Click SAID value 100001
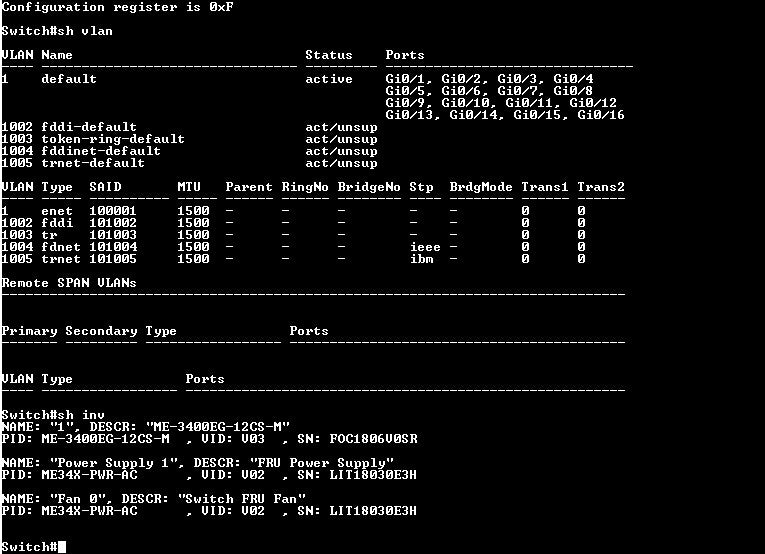765x554 pixels. [113, 211]
